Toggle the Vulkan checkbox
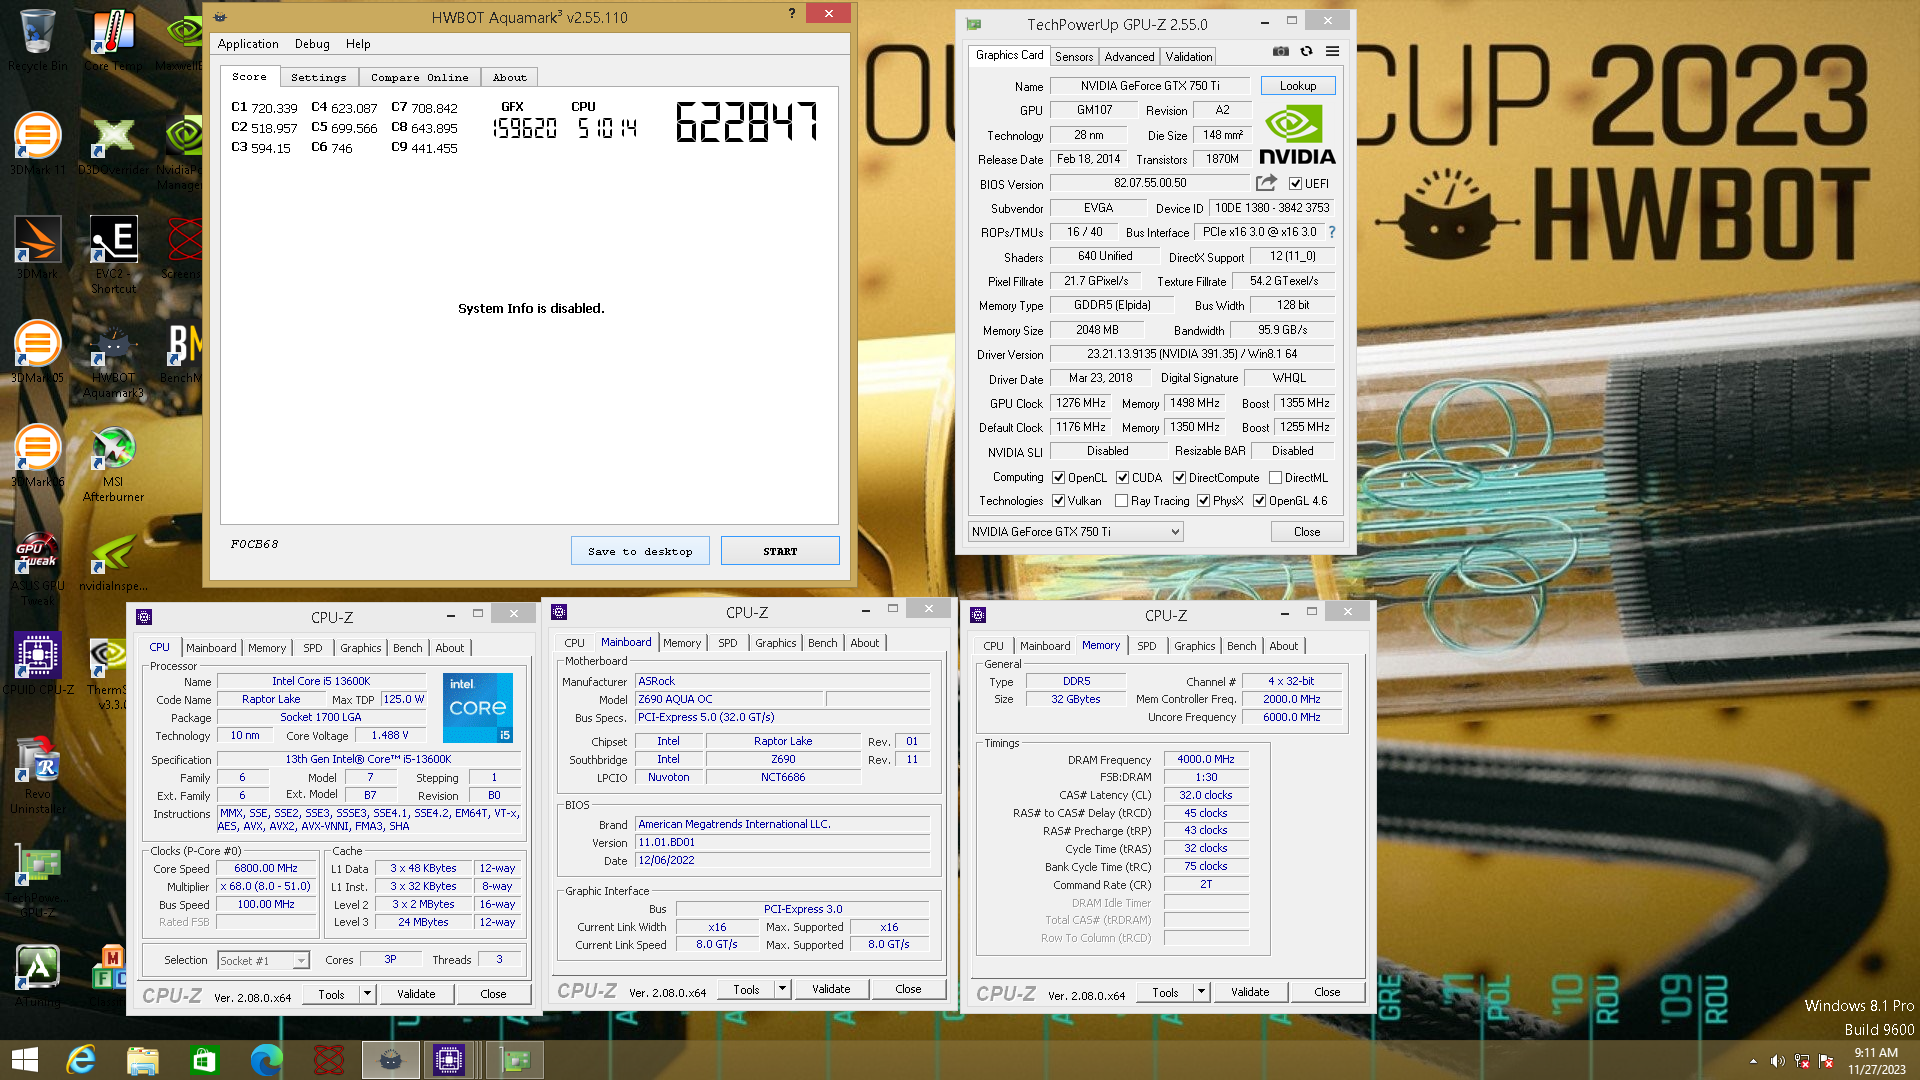The image size is (1920, 1080). [x=1058, y=501]
